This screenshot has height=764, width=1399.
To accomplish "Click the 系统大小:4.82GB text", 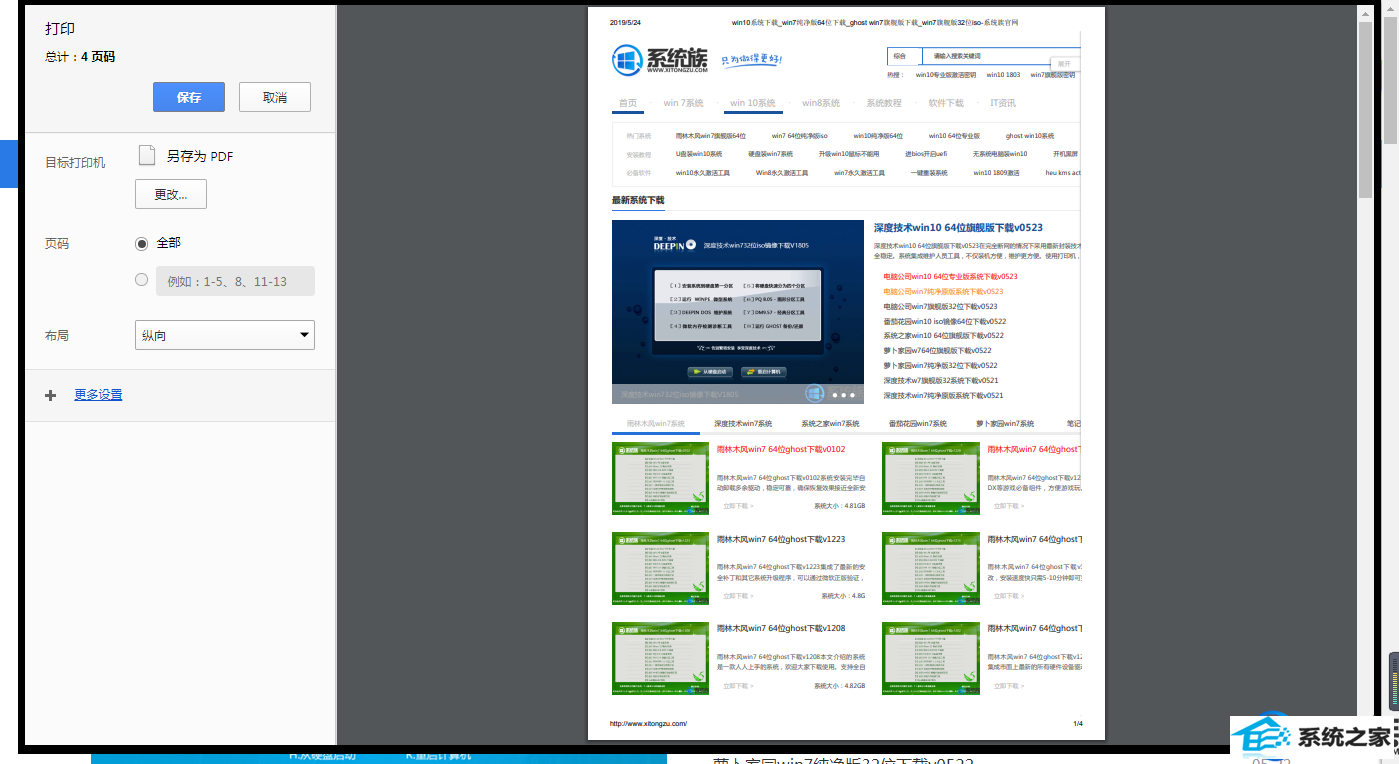I will (x=840, y=686).
